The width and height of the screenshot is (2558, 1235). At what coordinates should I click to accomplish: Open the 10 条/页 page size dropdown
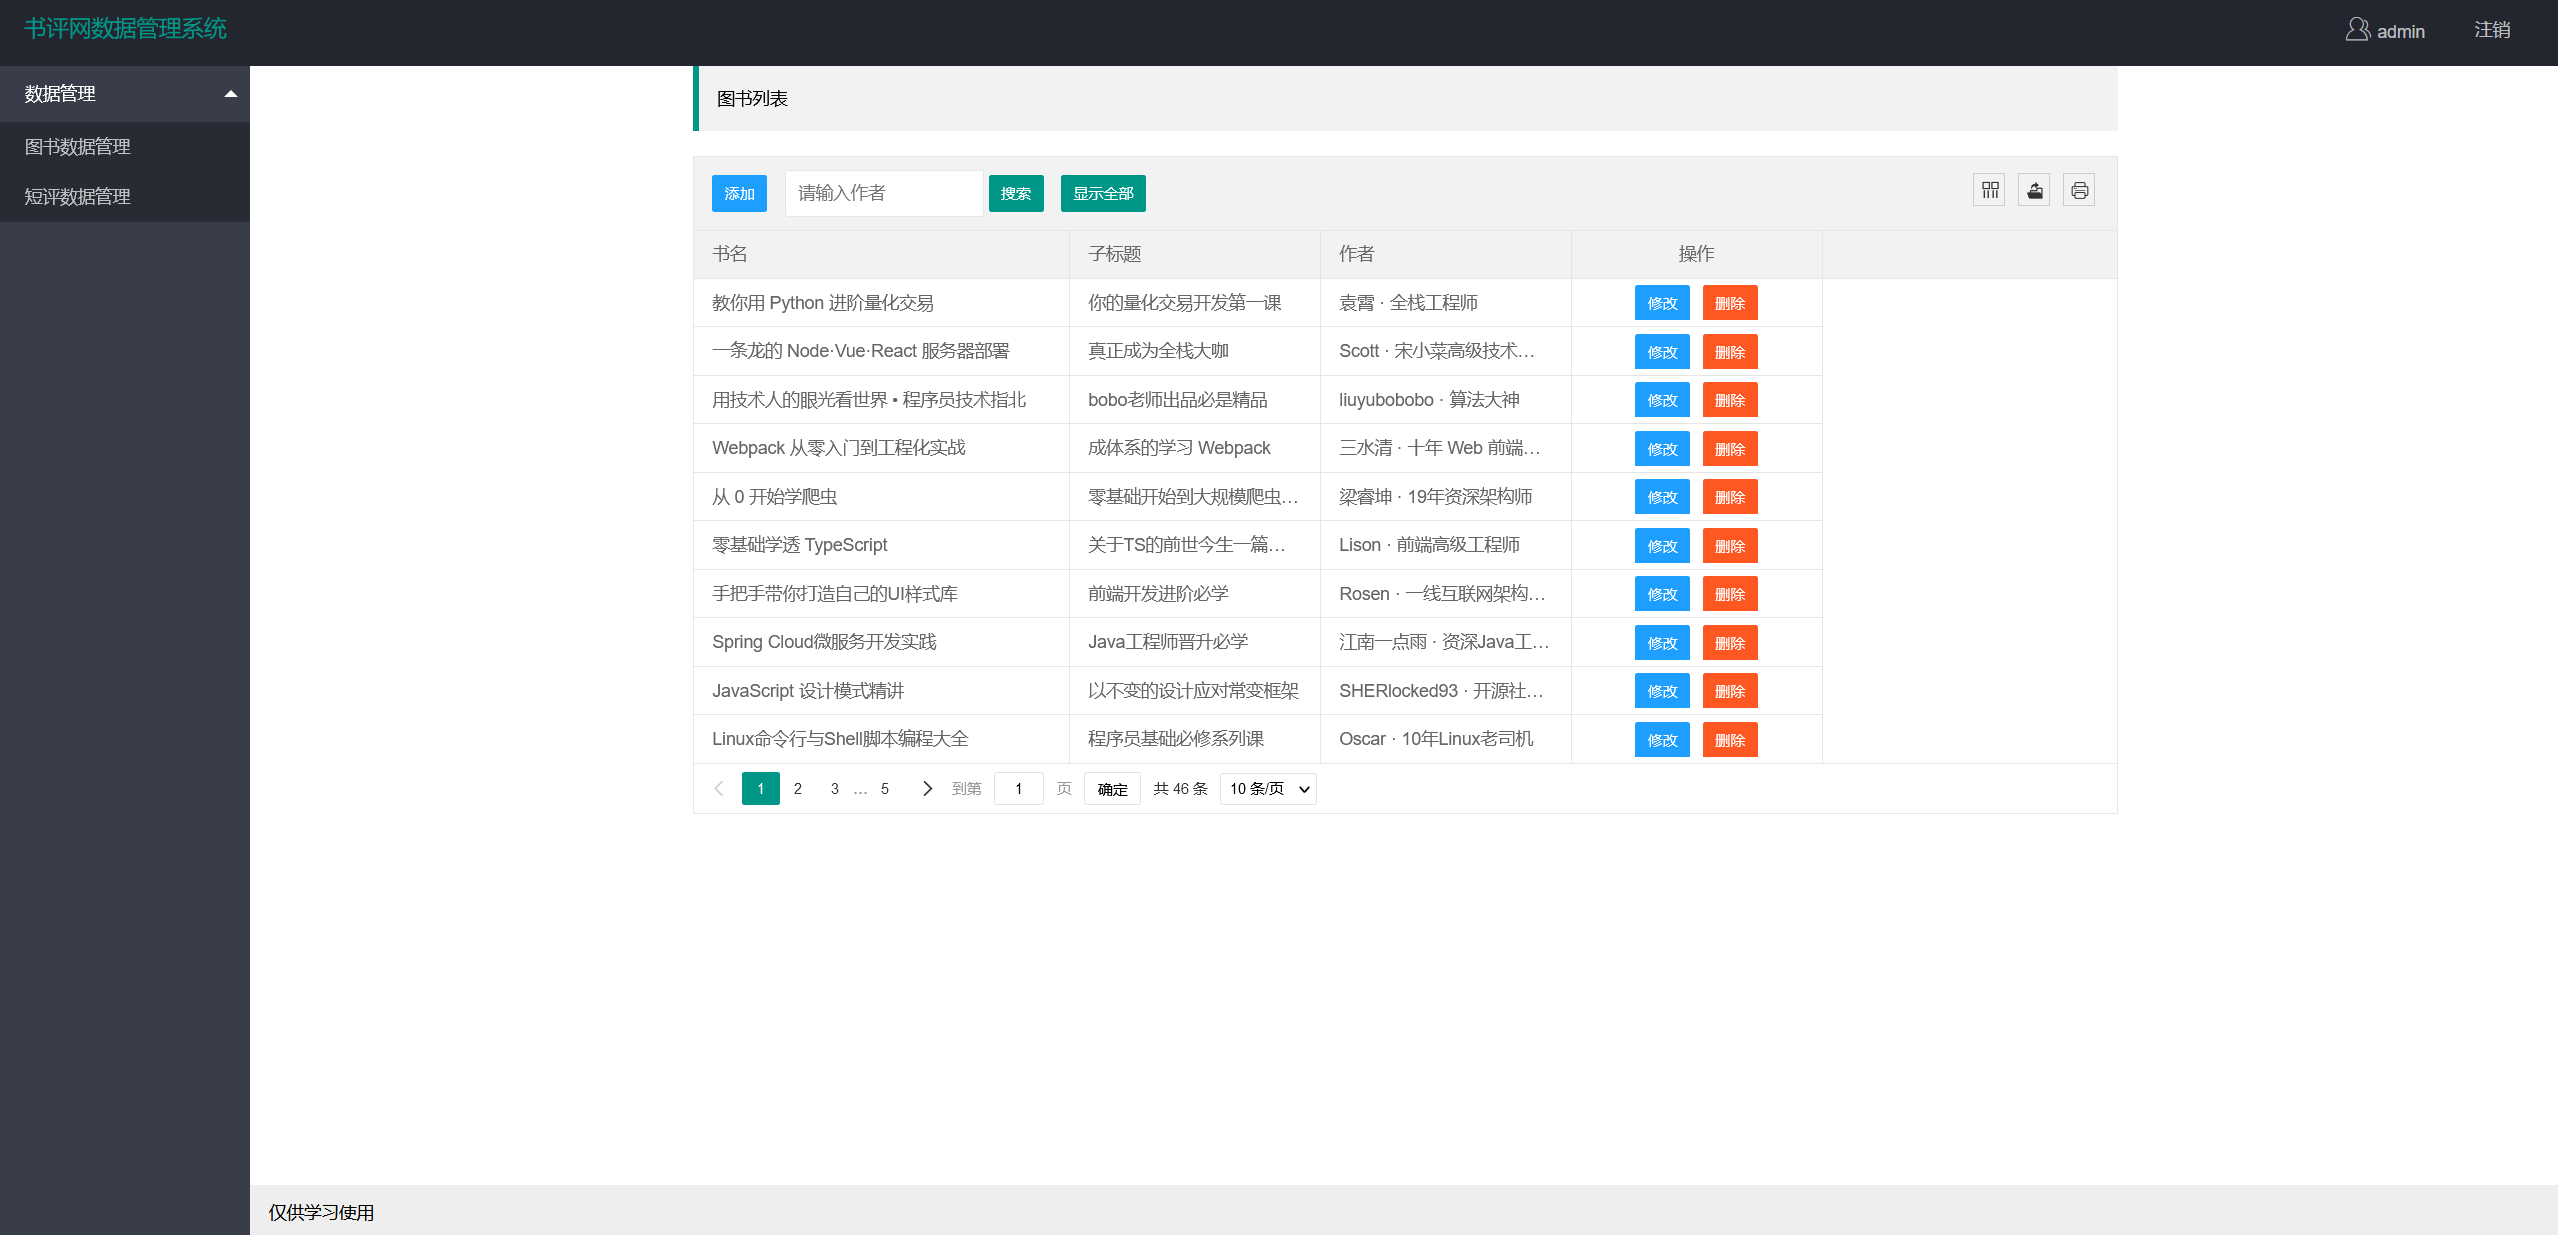tap(1268, 789)
